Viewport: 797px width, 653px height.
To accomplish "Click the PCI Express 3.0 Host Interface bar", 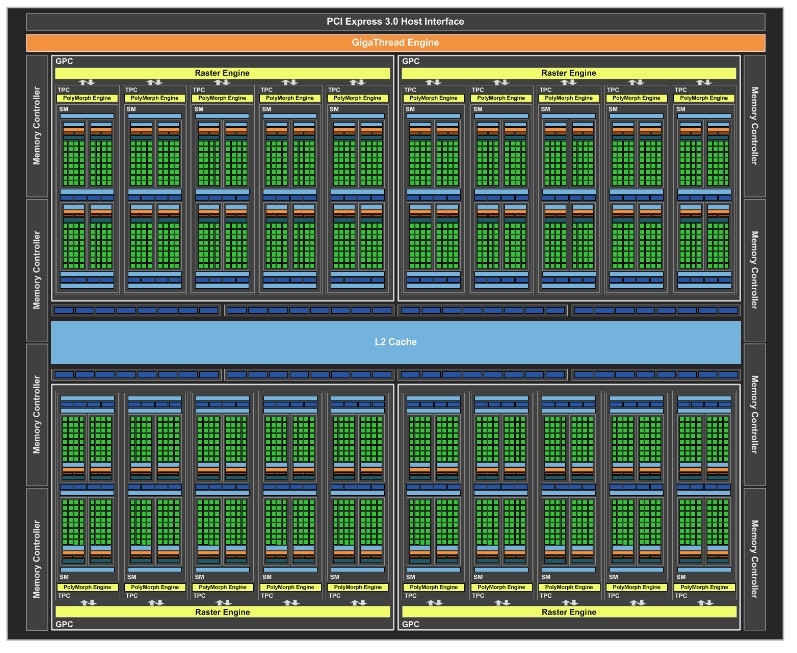I will (x=395, y=22).
